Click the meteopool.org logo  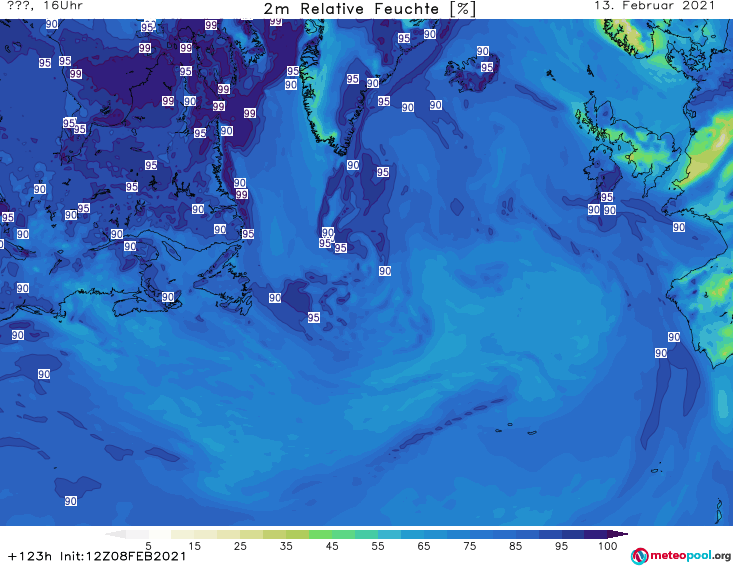[x=681, y=556]
